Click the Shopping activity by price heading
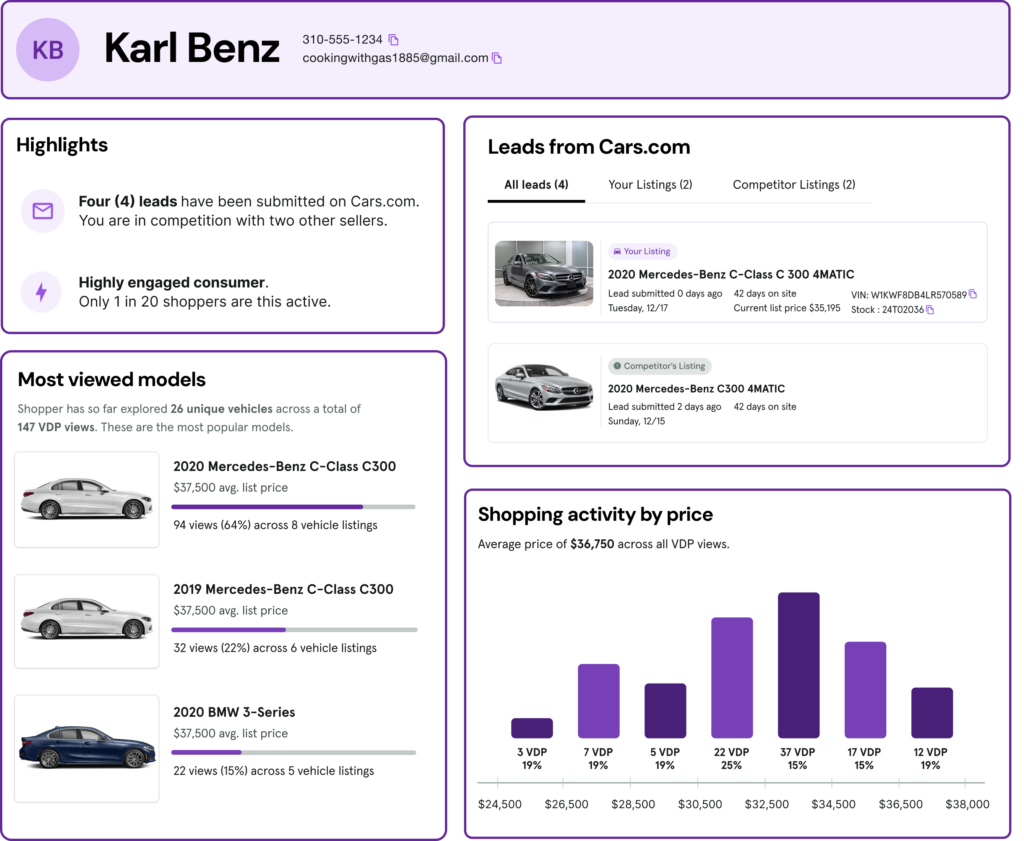Screen dimensions: 1024x841 (x=596, y=515)
